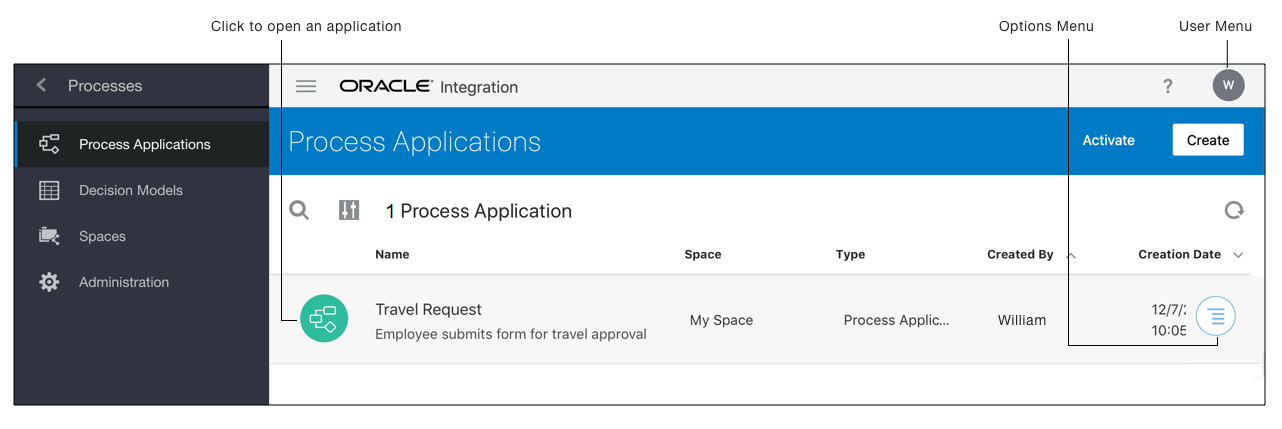This screenshot has height=429, width=1282.
Task: Open the Travel Request application icon
Action: click(324, 319)
